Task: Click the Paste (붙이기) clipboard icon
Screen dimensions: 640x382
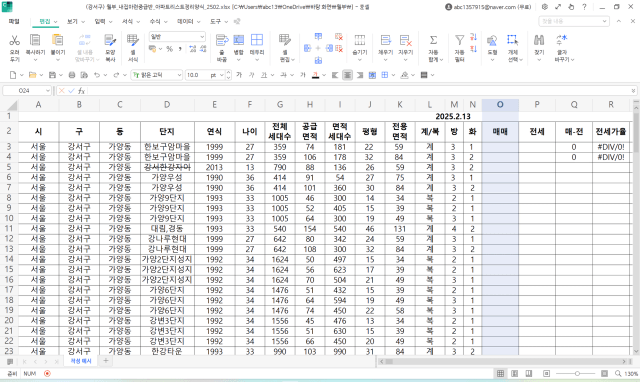Action: (x=58, y=40)
